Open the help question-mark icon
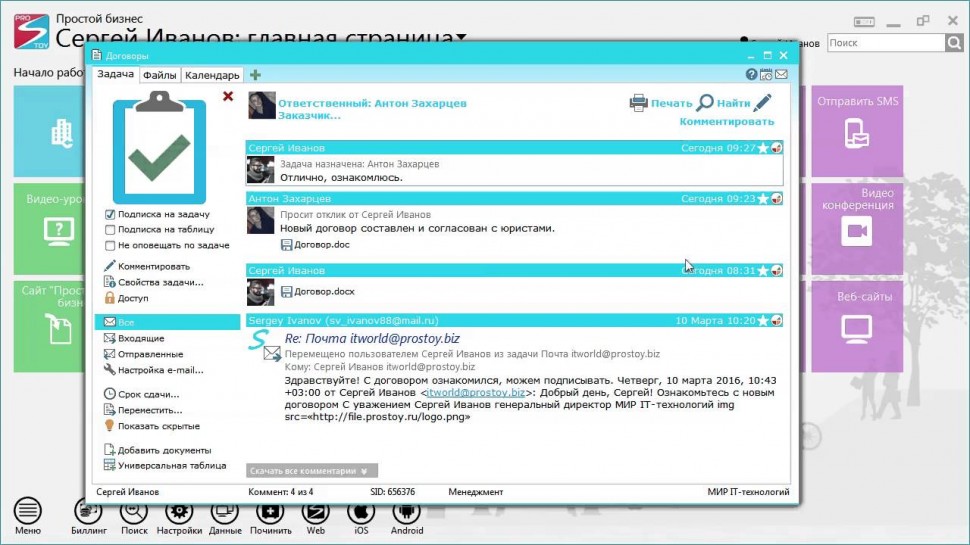 (x=751, y=75)
